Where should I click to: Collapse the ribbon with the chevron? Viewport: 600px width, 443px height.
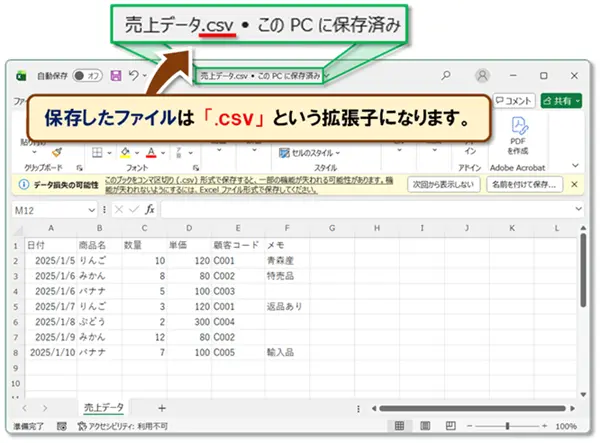tap(575, 165)
